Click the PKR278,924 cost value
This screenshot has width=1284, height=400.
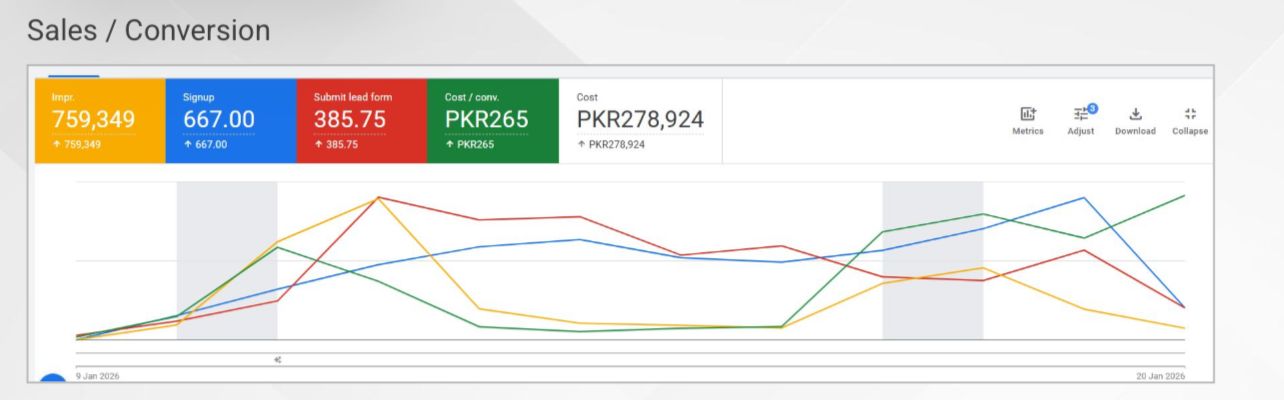tap(640, 120)
